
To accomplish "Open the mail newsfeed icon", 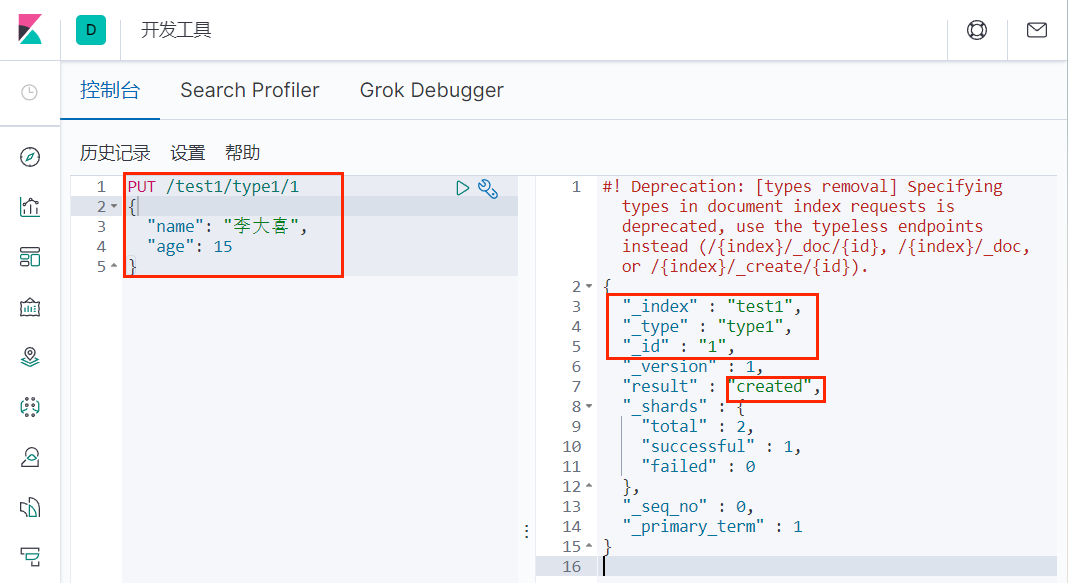I will pos(1037,30).
